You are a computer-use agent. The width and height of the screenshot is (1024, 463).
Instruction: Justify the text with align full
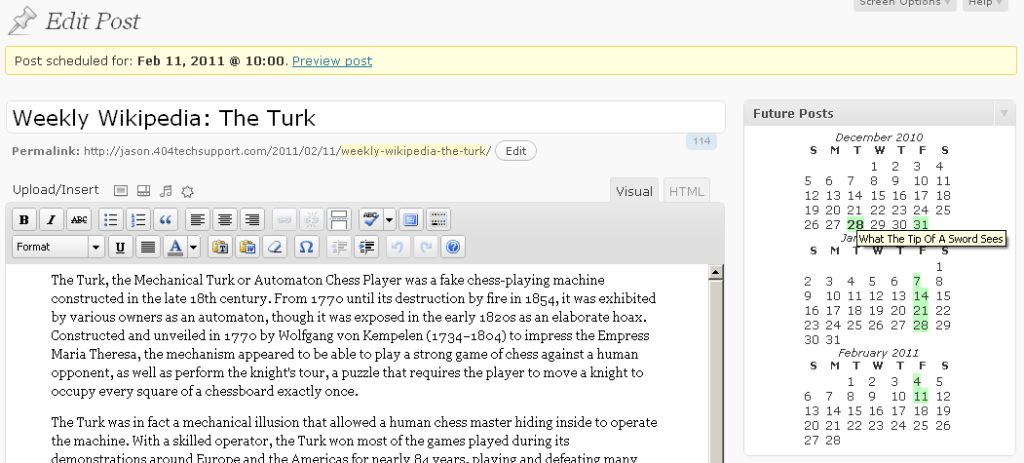148,247
